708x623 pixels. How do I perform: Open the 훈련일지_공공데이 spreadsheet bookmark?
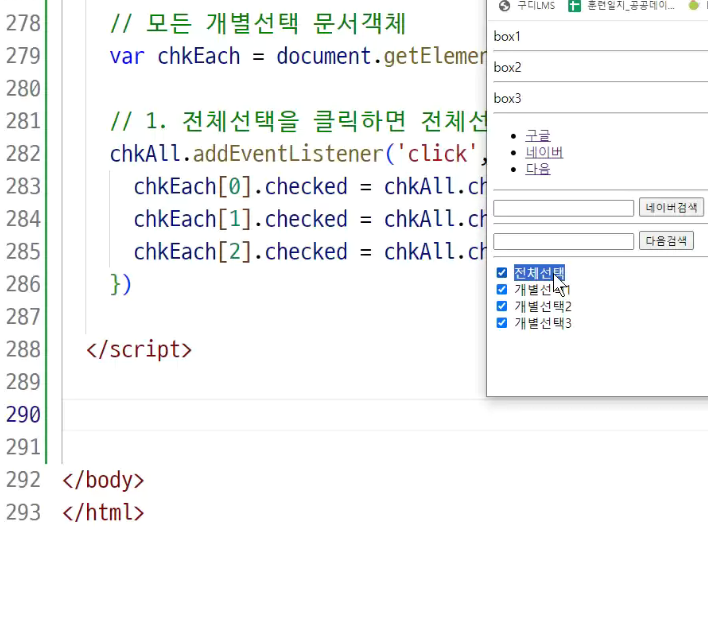[621, 5]
